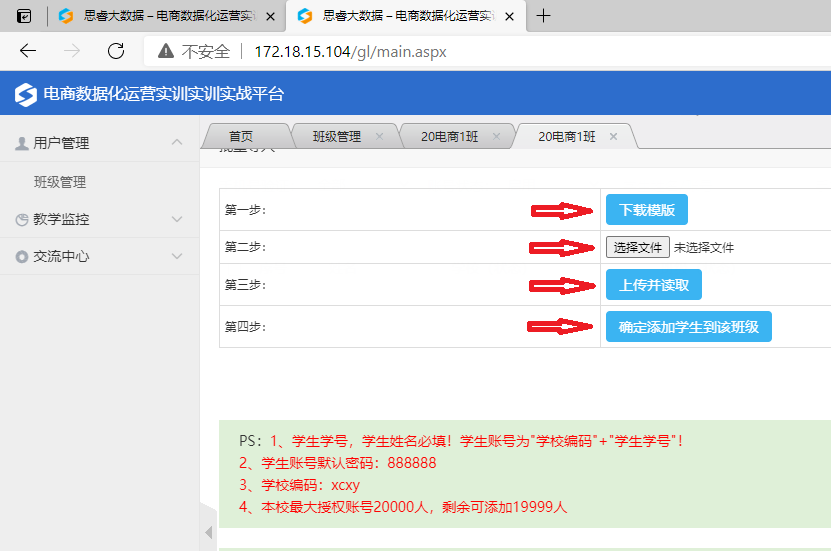
Task: Click the browser back arrow
Action: click(28, 52)
